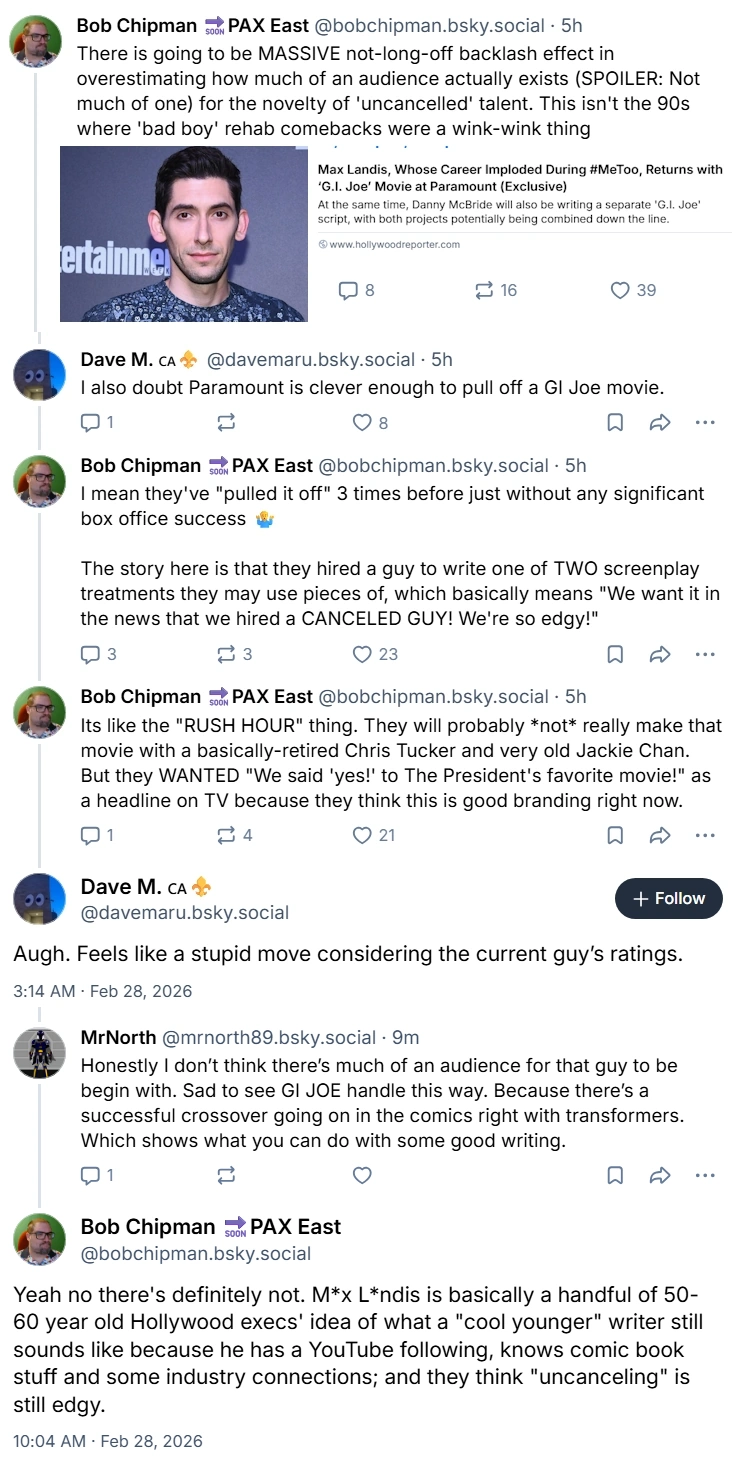This screenshot has width=735, height=1458.
Task: Click MrNorth's avatar image
Action: (39, 1052)
